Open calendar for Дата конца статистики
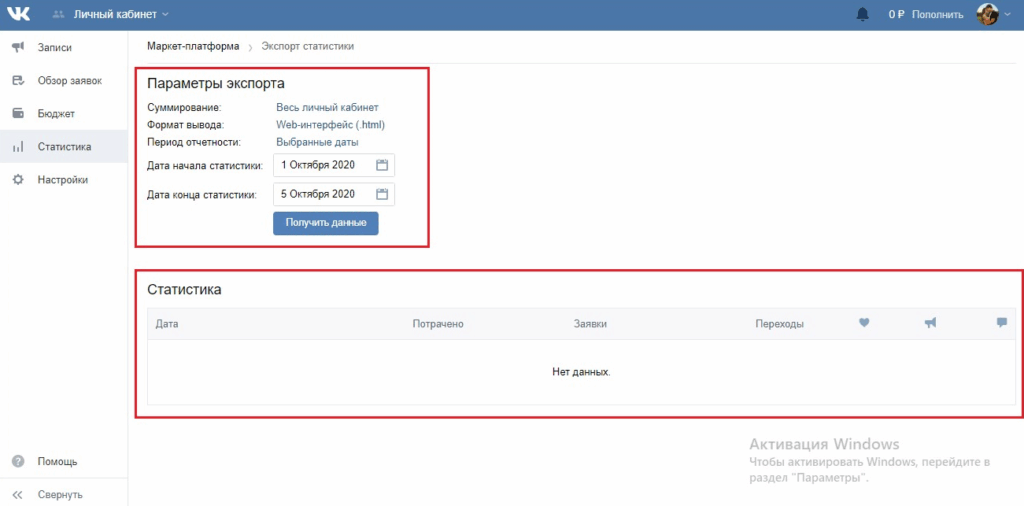 pos(382,194)
